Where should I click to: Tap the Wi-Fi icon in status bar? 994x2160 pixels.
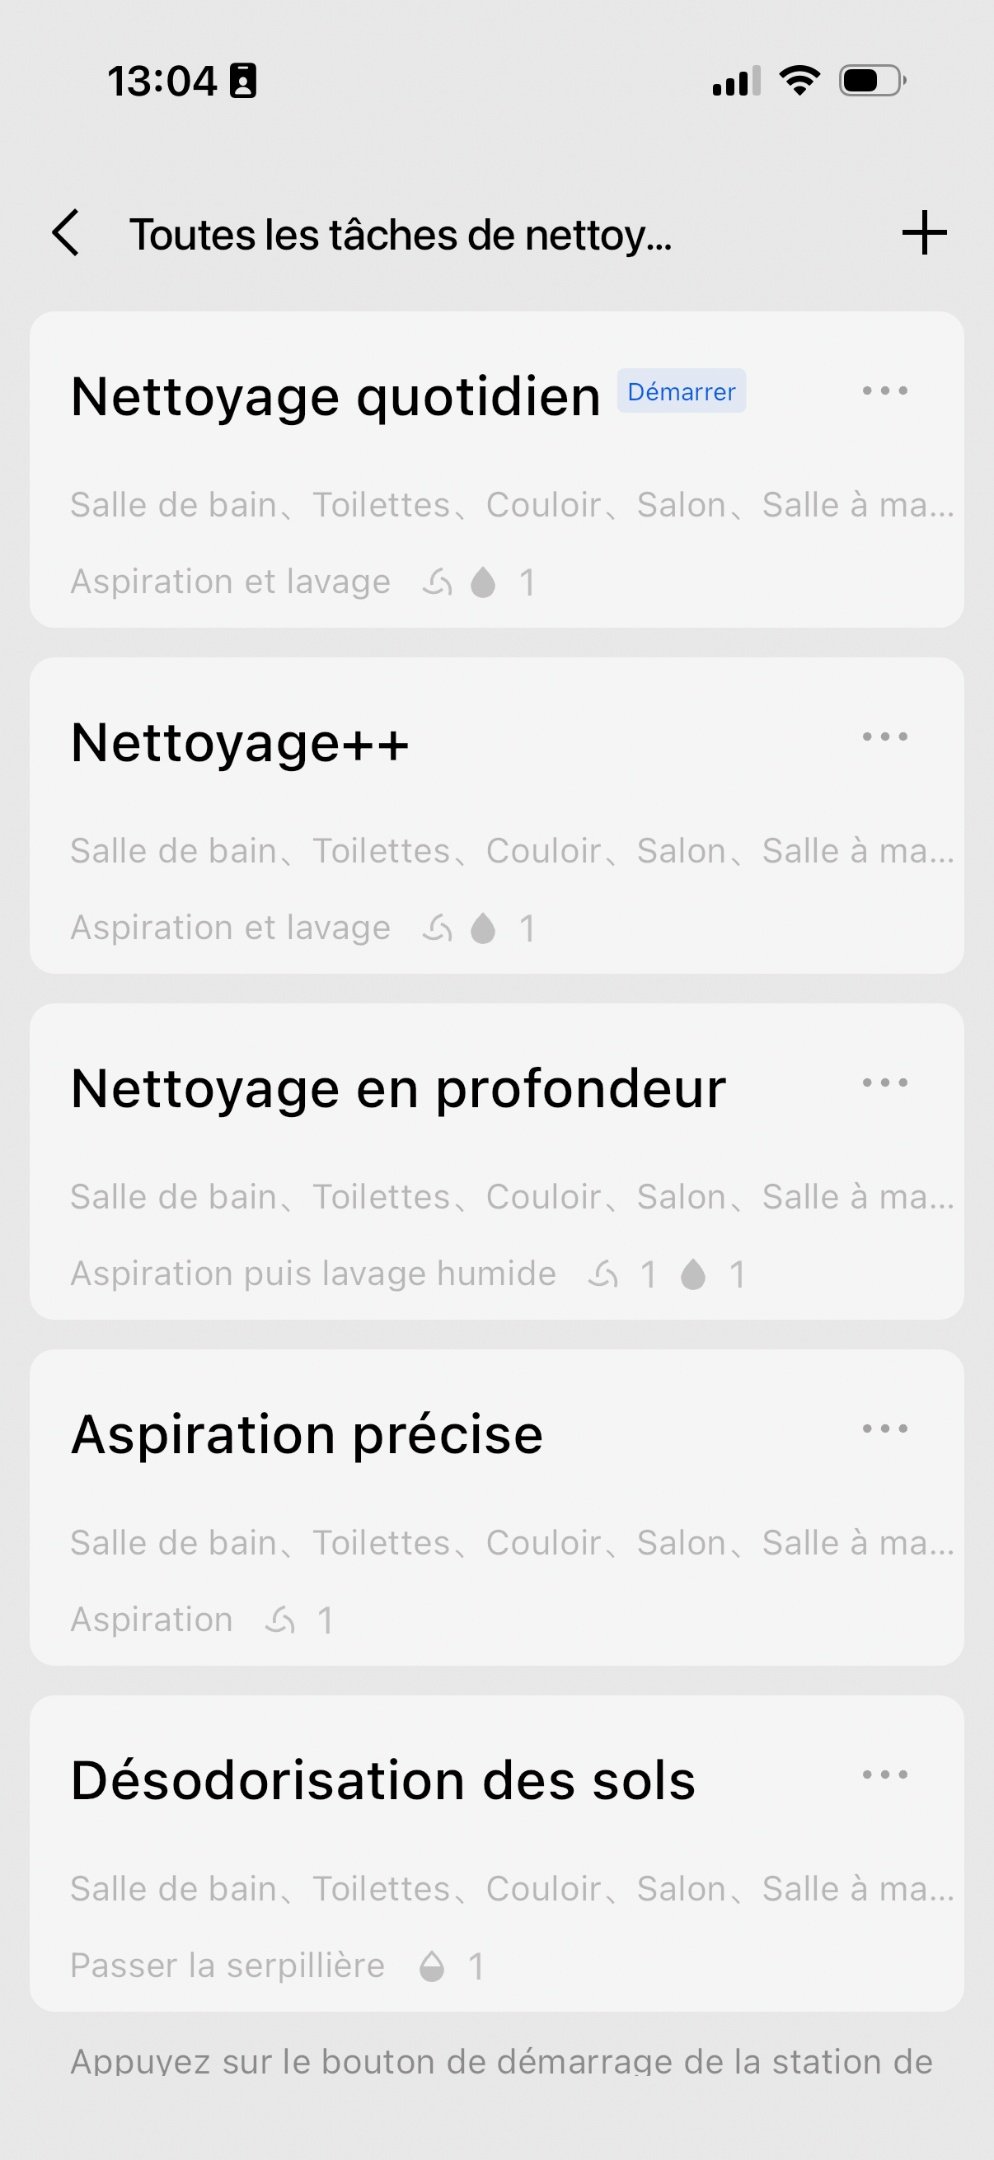point(799,80)
